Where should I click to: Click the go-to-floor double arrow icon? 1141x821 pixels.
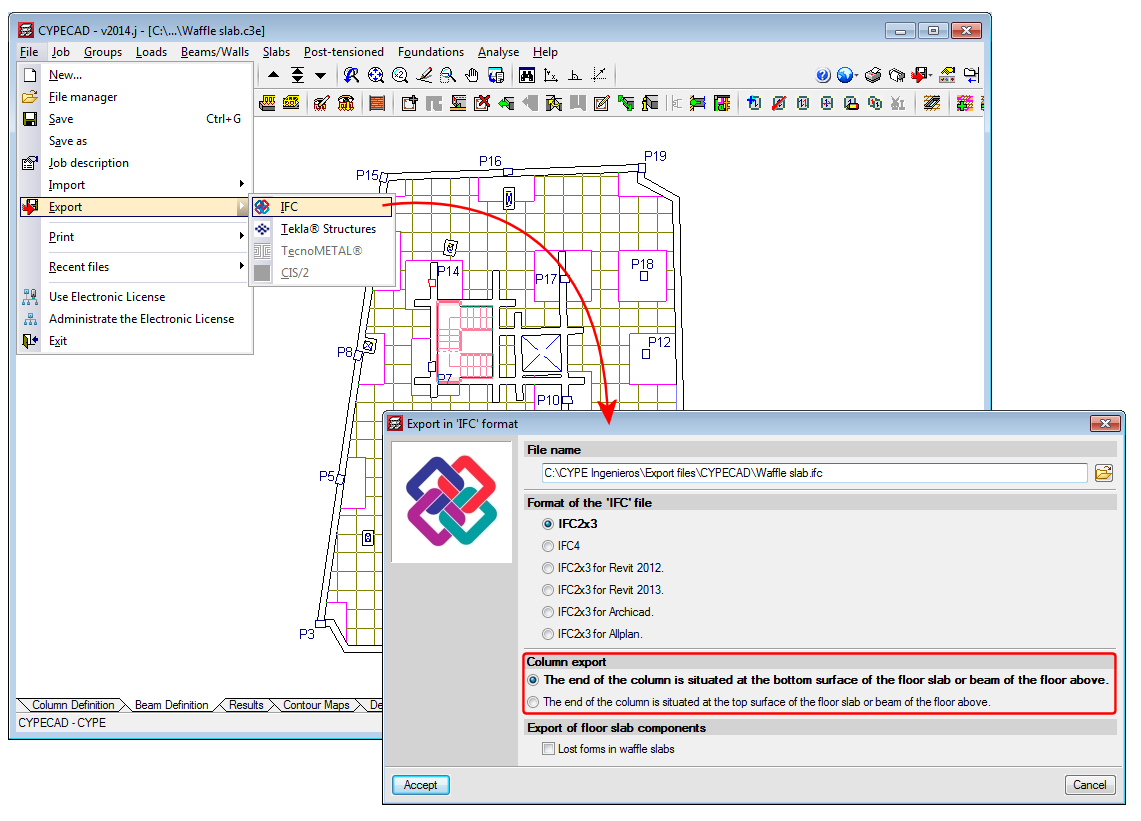298,75
